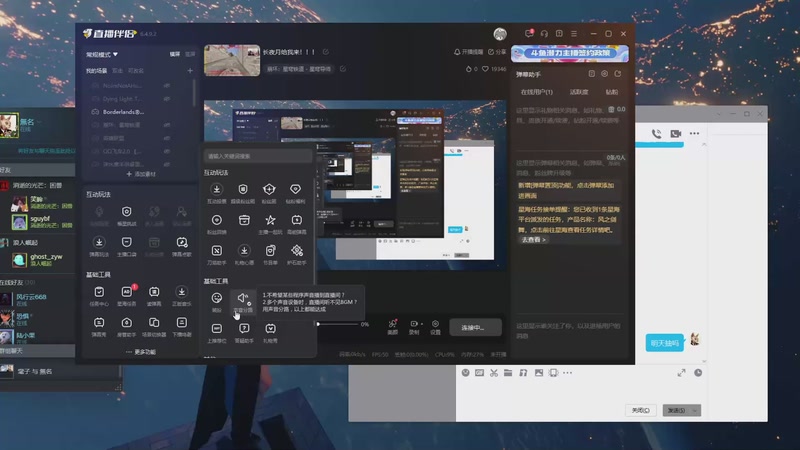This screenshot has width=800, height=450.
Task: Open 声音分离 speaker tool in popup
Action: tap(243, 302)
